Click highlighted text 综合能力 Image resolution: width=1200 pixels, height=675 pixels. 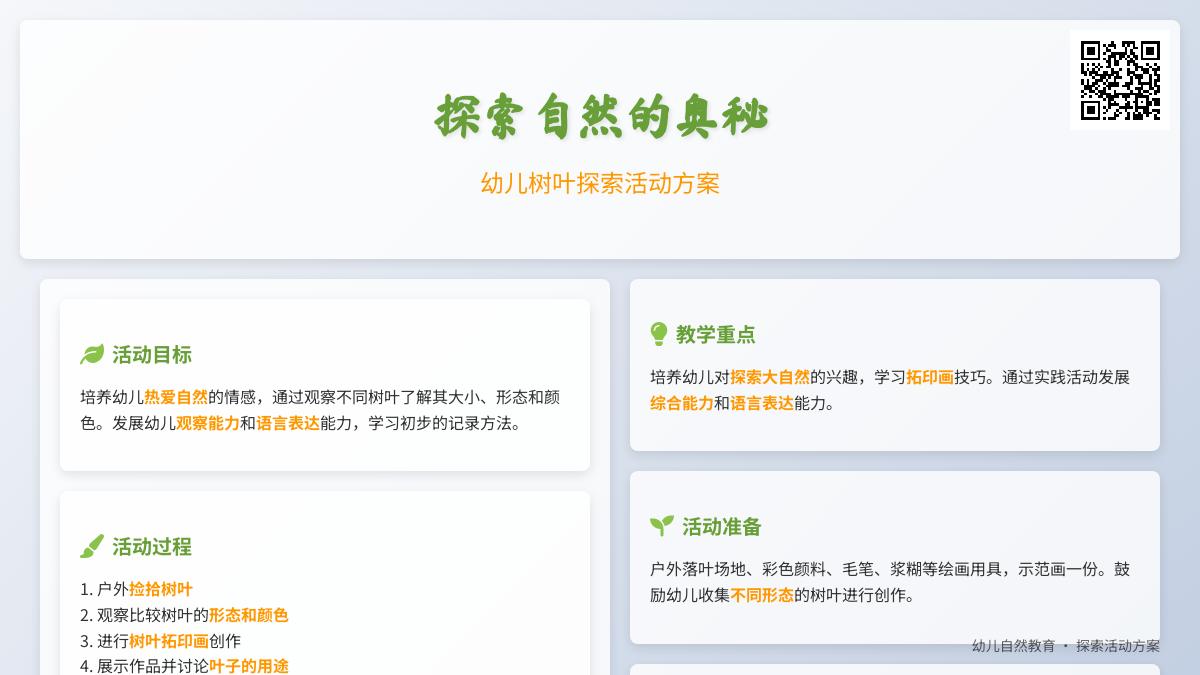tap(682, 403)
